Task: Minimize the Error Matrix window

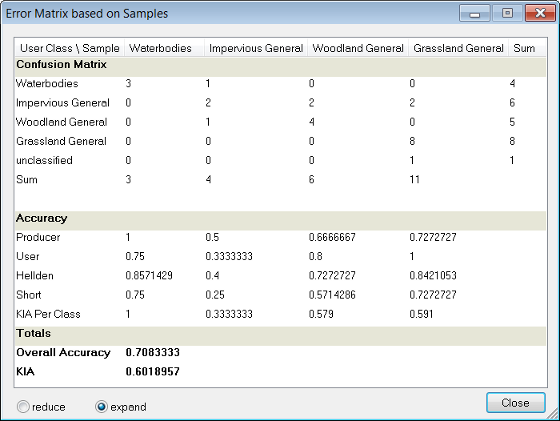Action: [x=474, y=14]
